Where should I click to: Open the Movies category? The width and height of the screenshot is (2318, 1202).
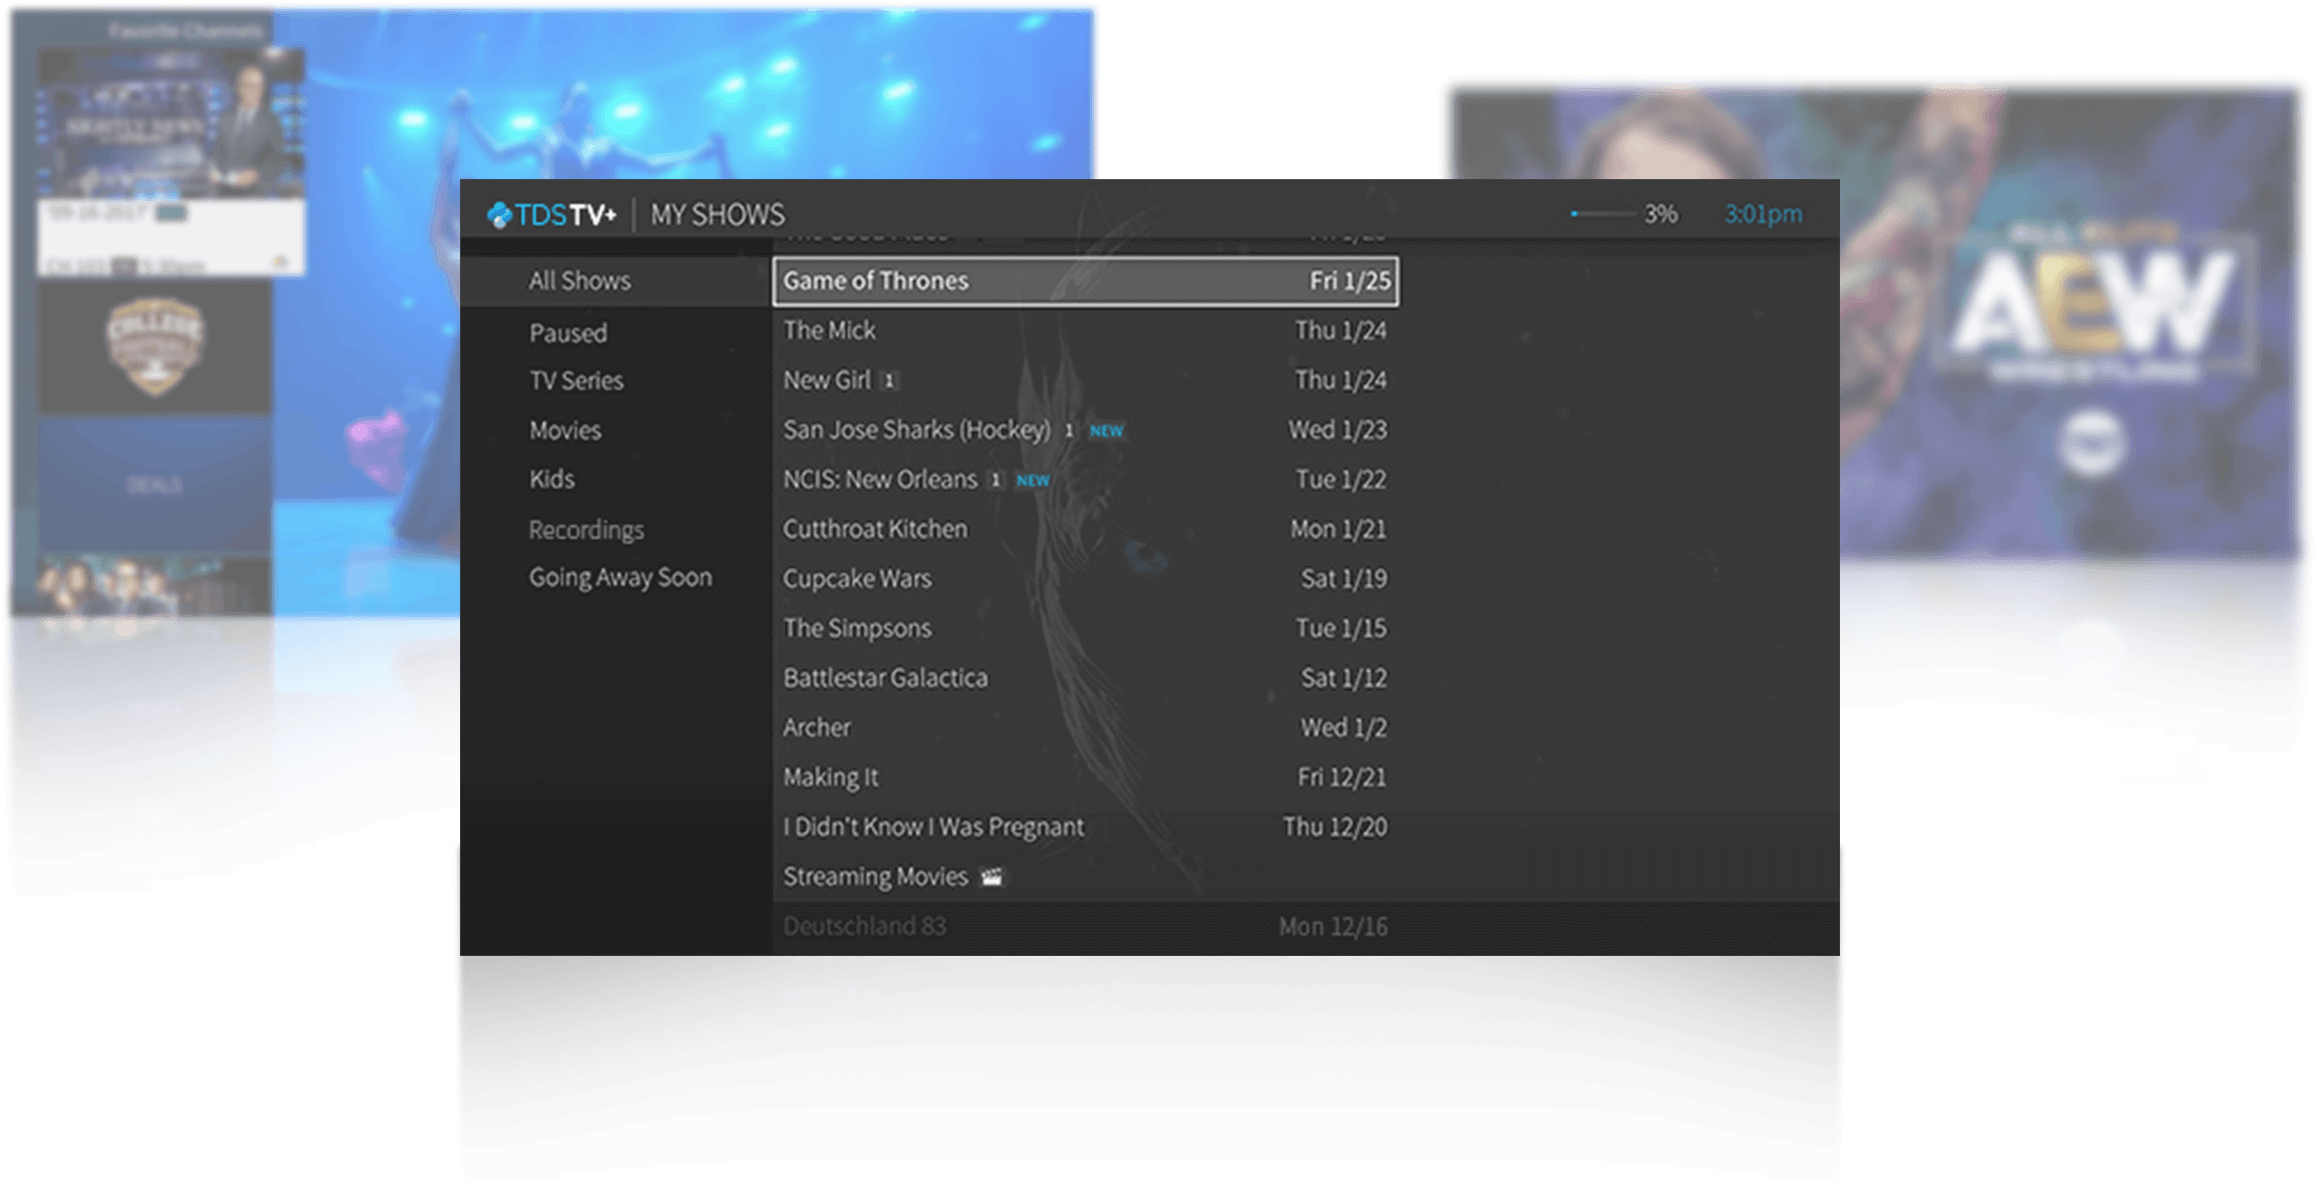tap(565, 431)
